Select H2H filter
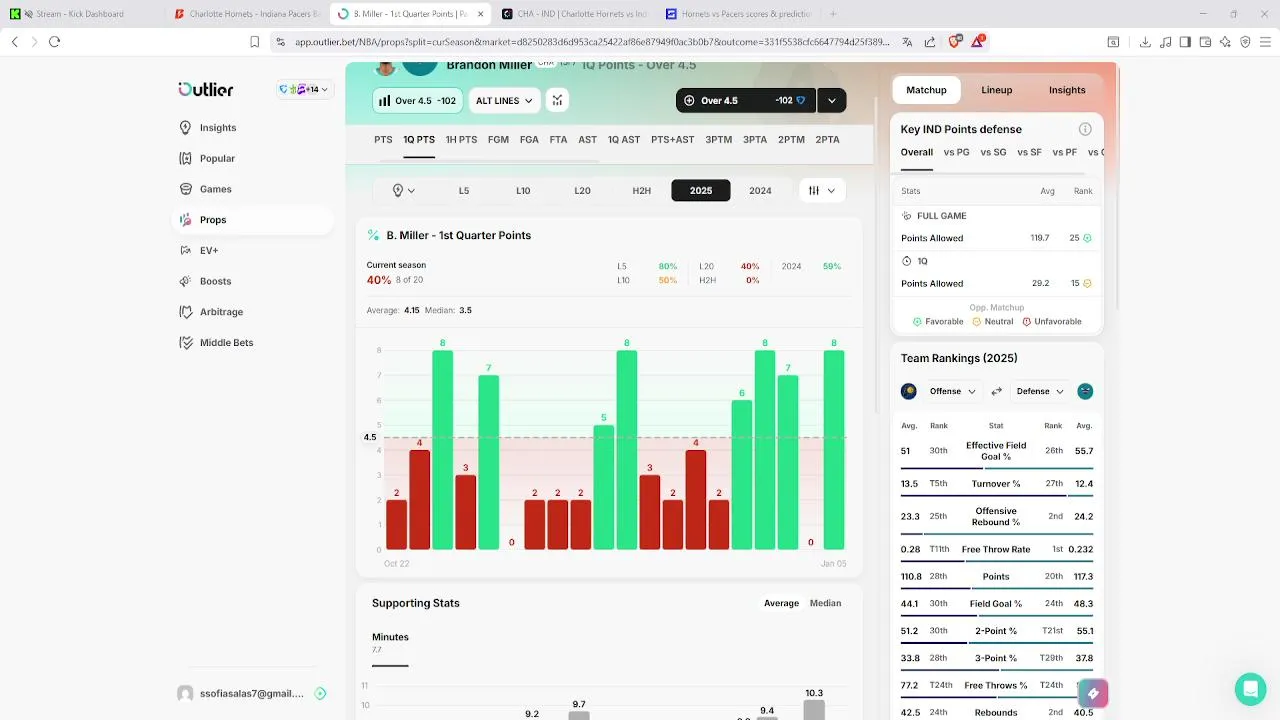 pyautogui.click(x=642, y=191)
